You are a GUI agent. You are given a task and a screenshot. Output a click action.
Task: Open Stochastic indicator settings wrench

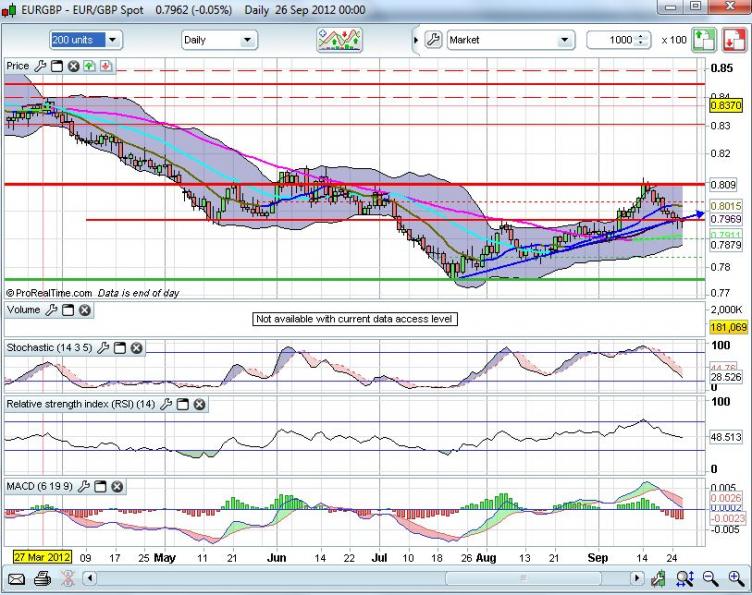(103, 348)
